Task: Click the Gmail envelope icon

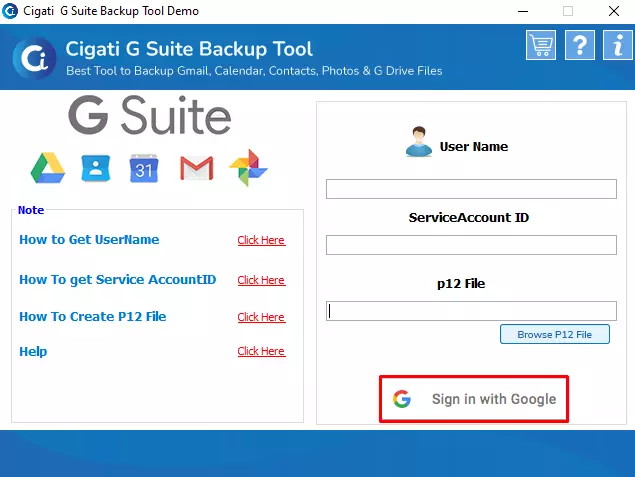Action: click(196, 168)
